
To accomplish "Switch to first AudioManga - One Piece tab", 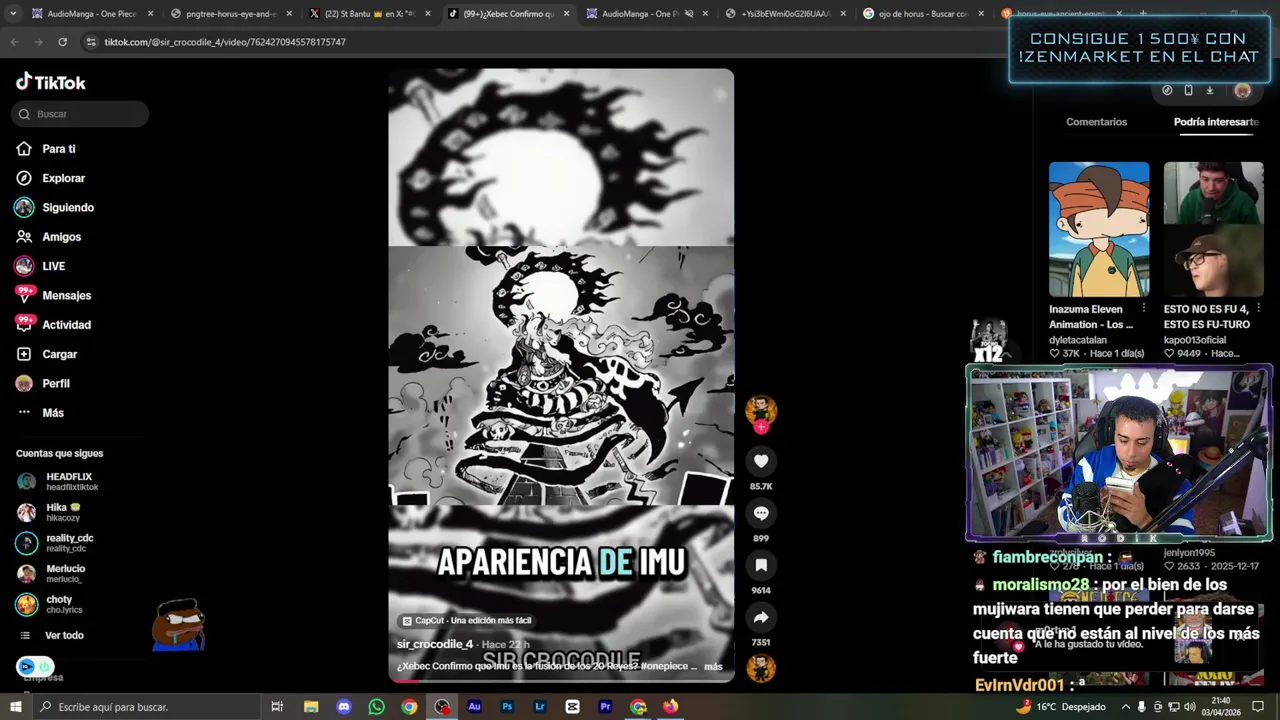I will [x=92, y=14].
